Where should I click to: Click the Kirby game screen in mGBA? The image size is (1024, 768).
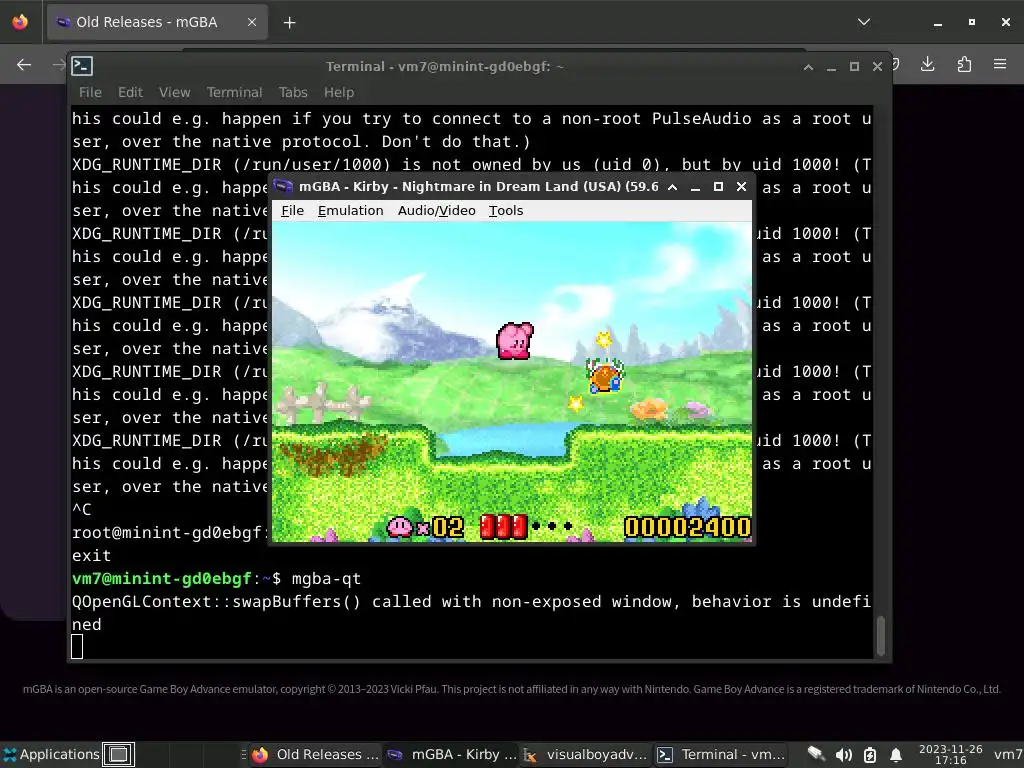(x=511, y=382)
